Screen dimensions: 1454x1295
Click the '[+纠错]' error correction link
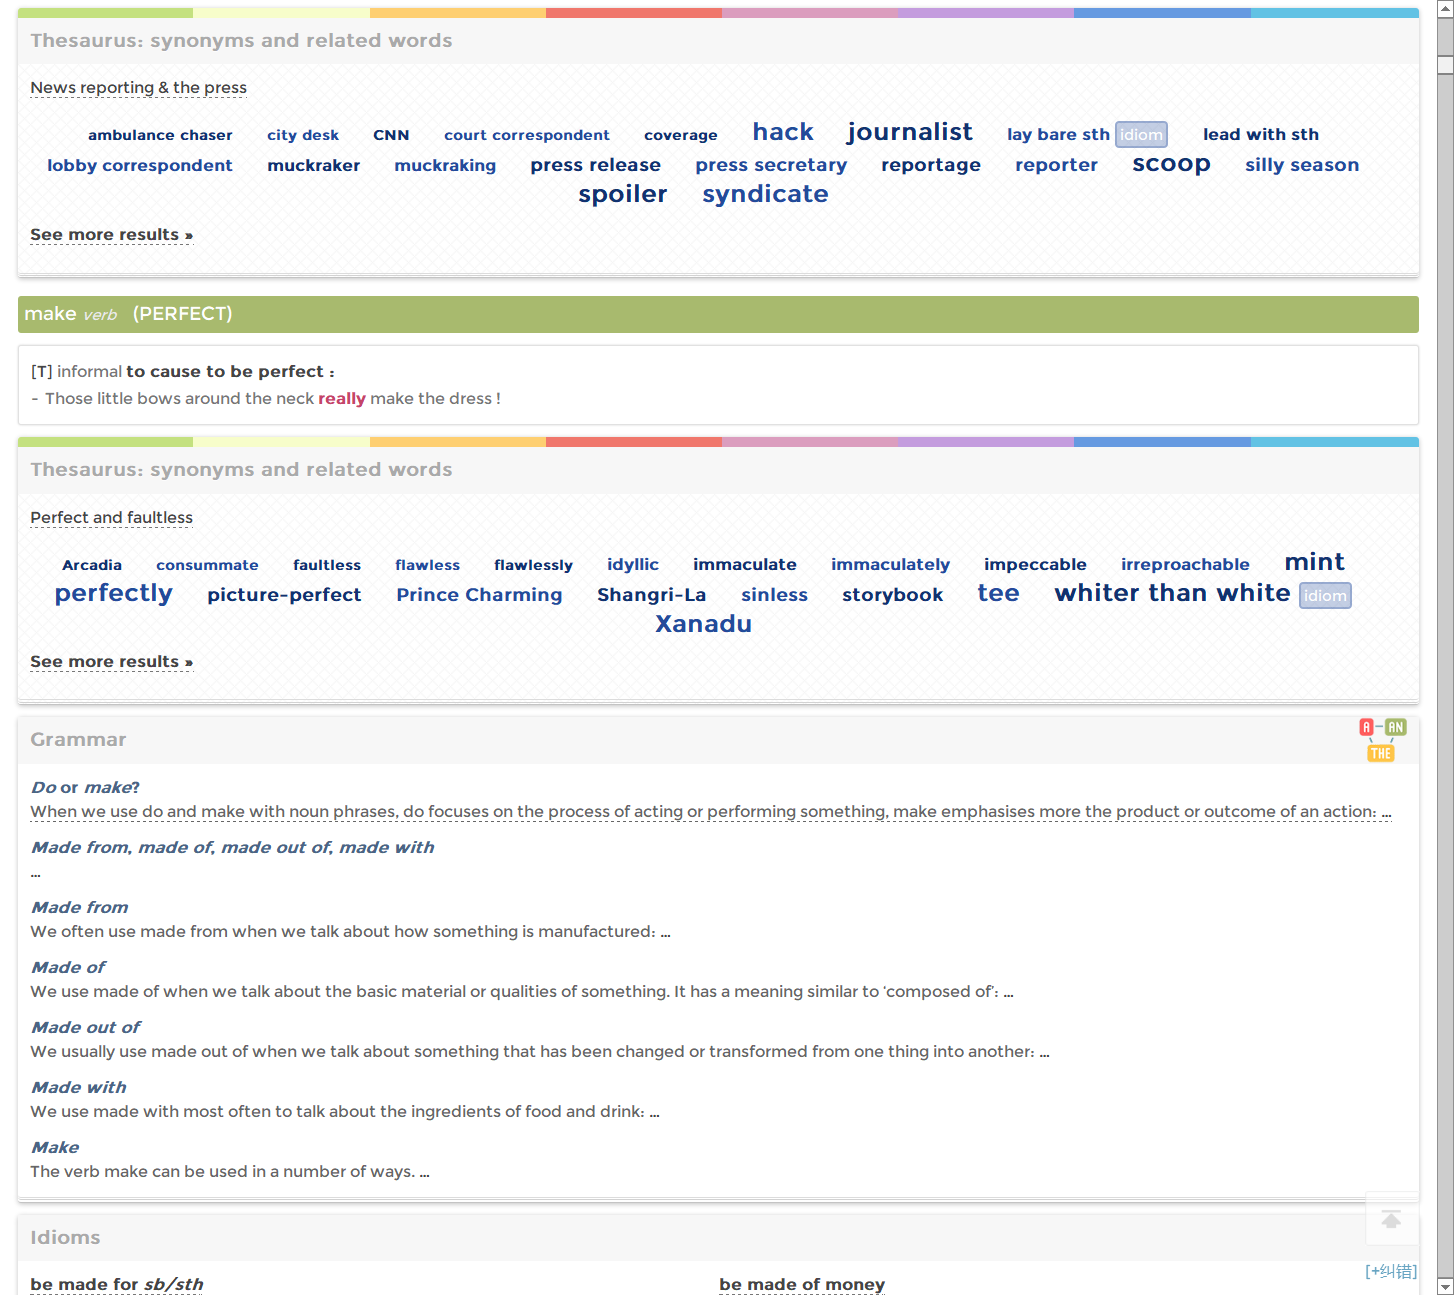click(x=1390, y=1271)
